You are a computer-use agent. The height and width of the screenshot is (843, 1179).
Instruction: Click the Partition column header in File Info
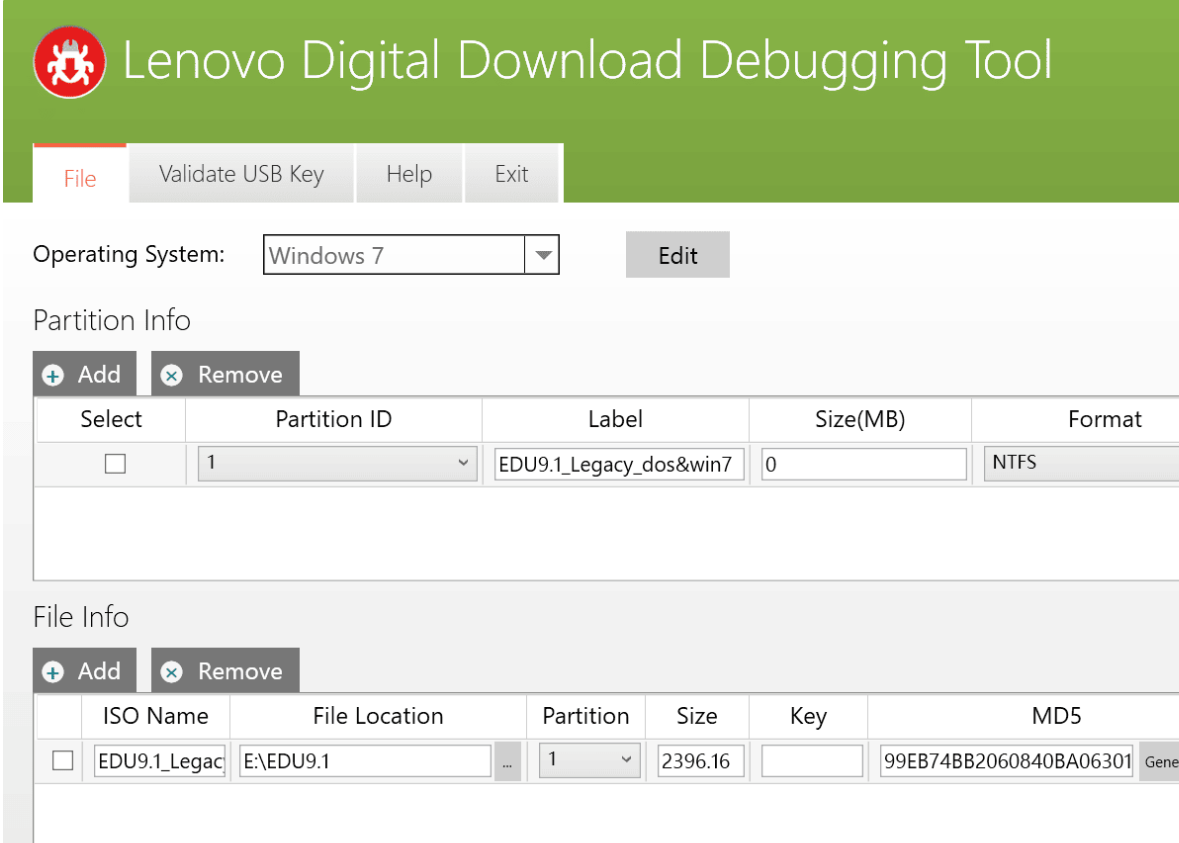click(586, 716)
